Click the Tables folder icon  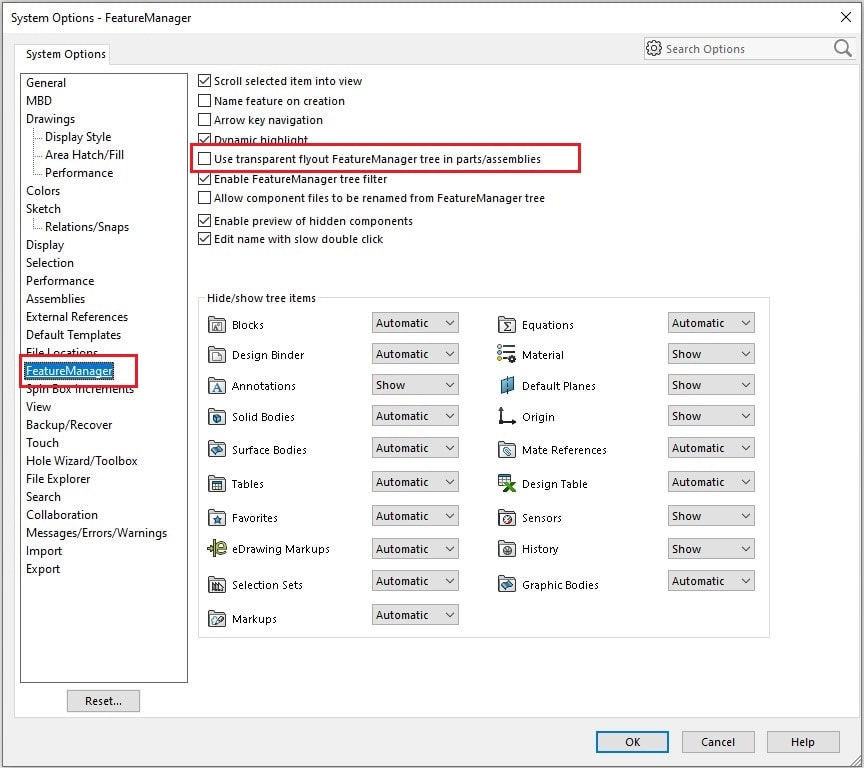pyautogui.click(x=217, y=484)
